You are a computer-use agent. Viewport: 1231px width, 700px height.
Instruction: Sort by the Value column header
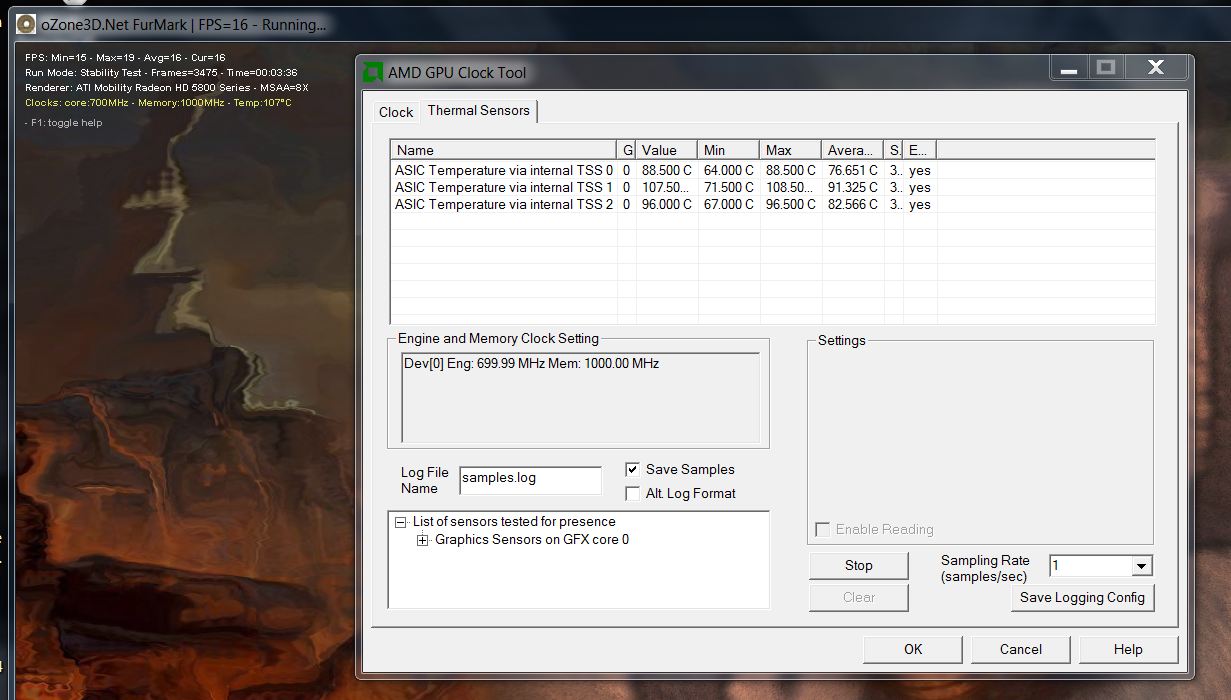click(667, 150)
